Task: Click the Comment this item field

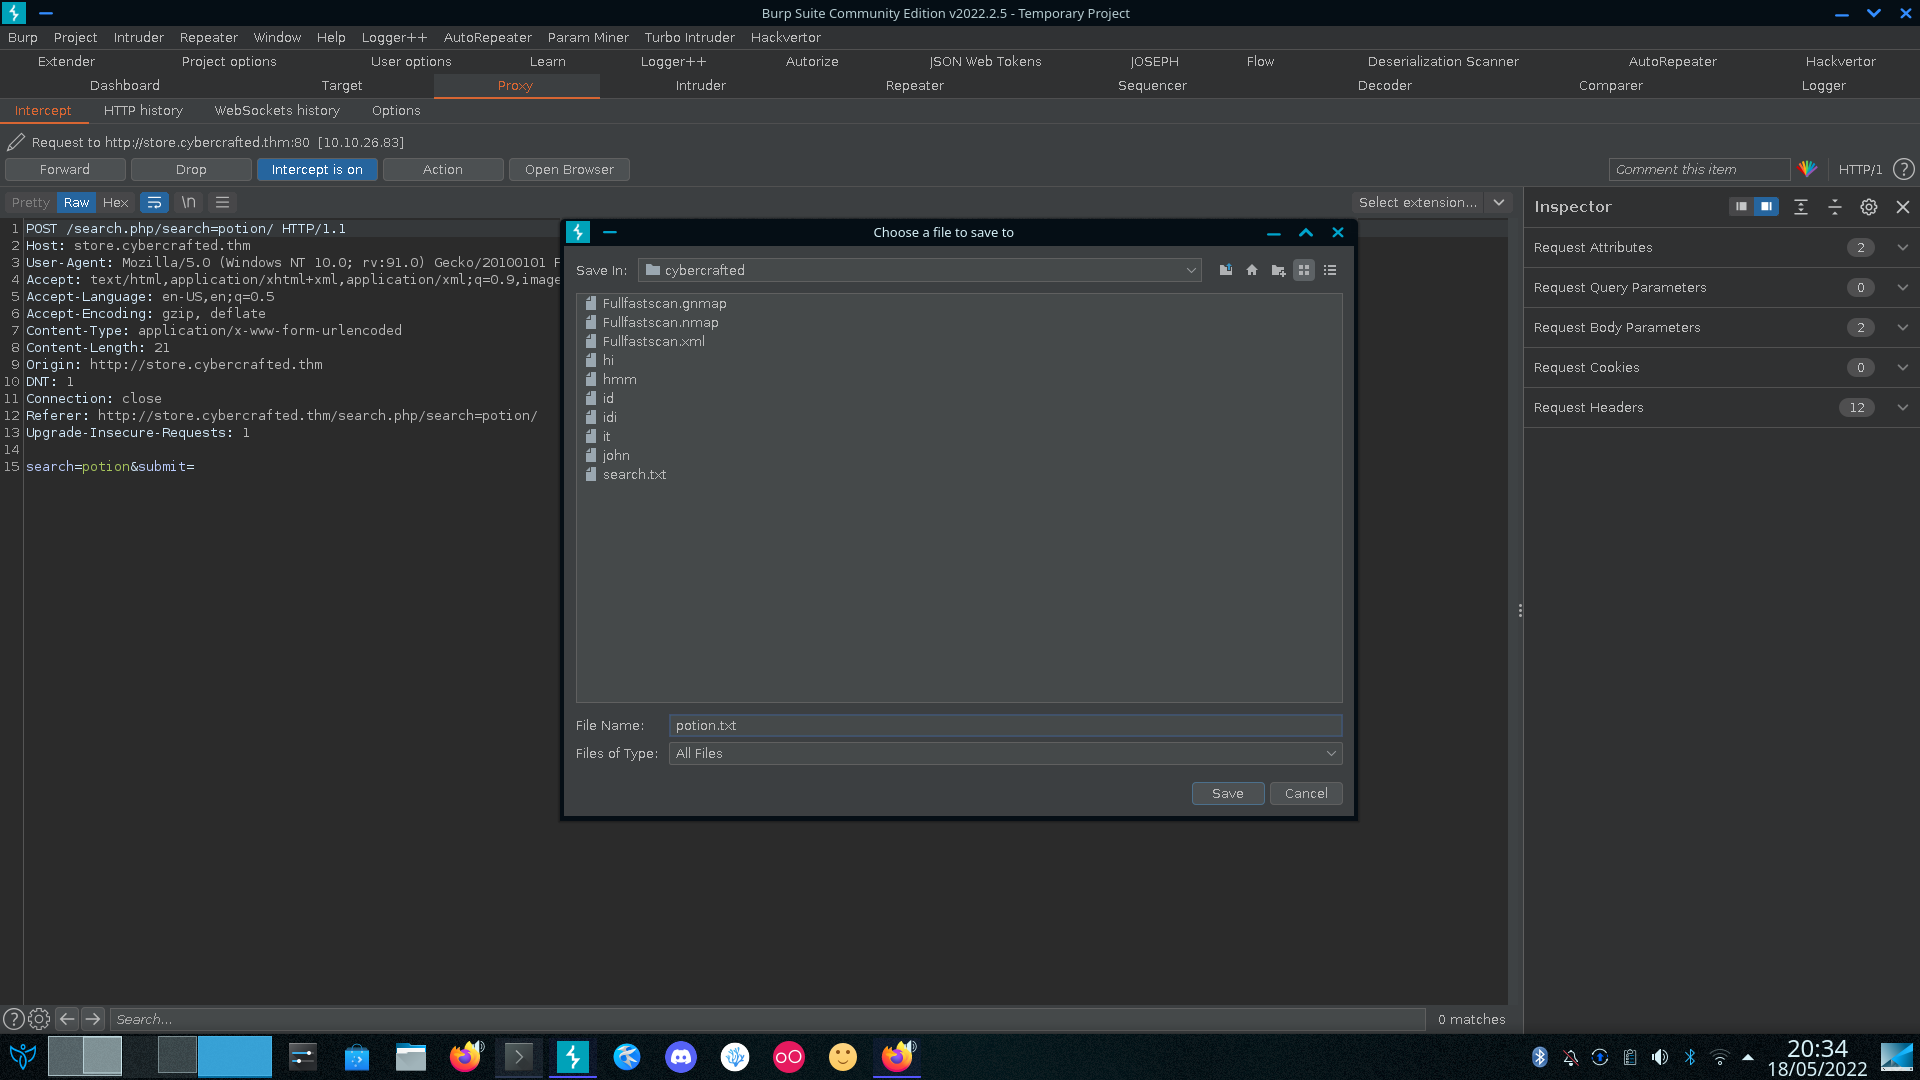Action: (x=1699, y=169)
